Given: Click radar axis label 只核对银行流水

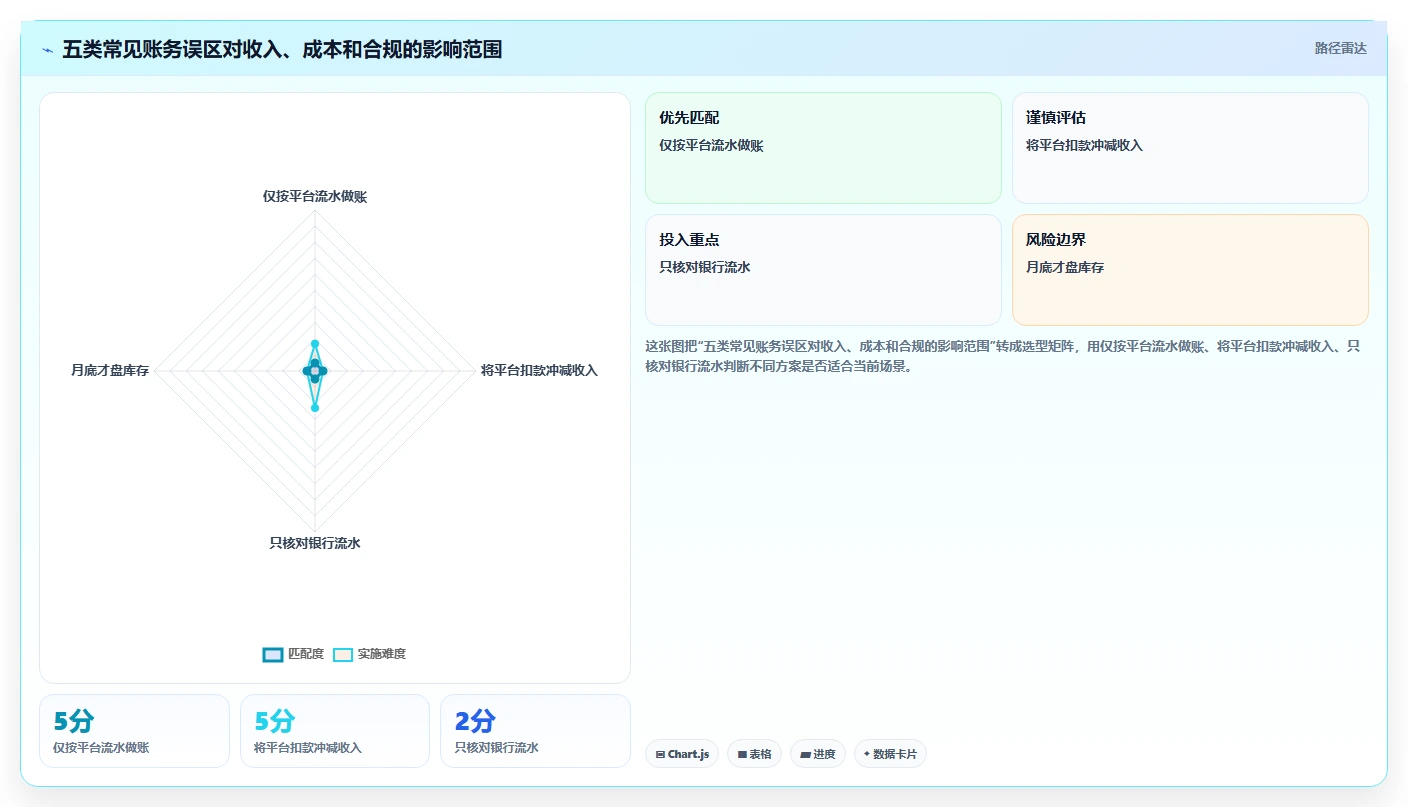Looking at the screenshot, I should pyautogui.click(x=315, y=544).
